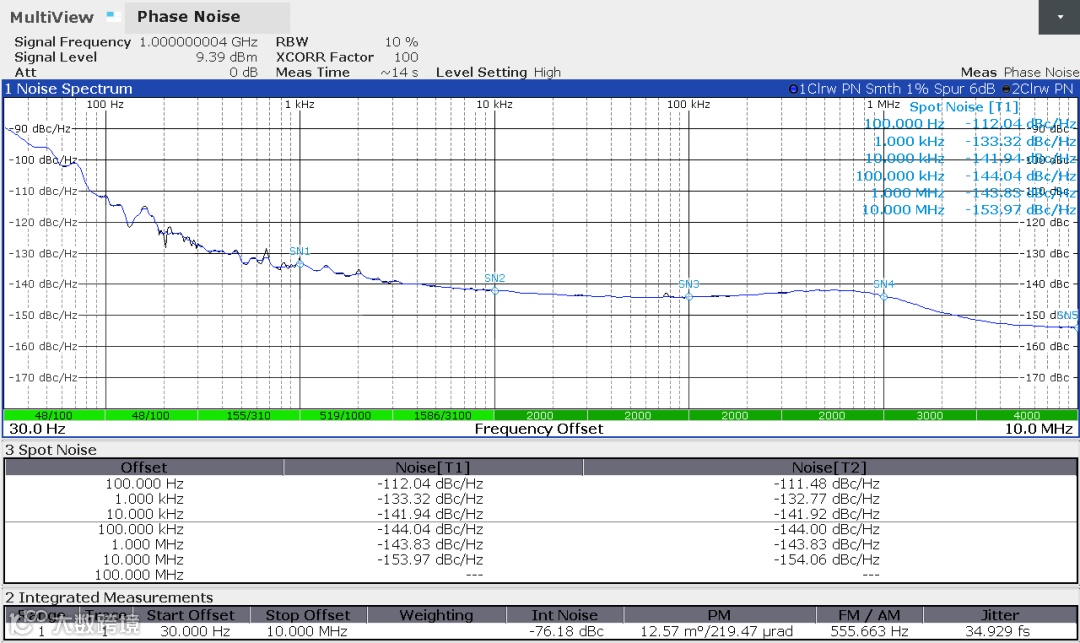Click the Spot Noise [T1] legend heading

point(964,107)
